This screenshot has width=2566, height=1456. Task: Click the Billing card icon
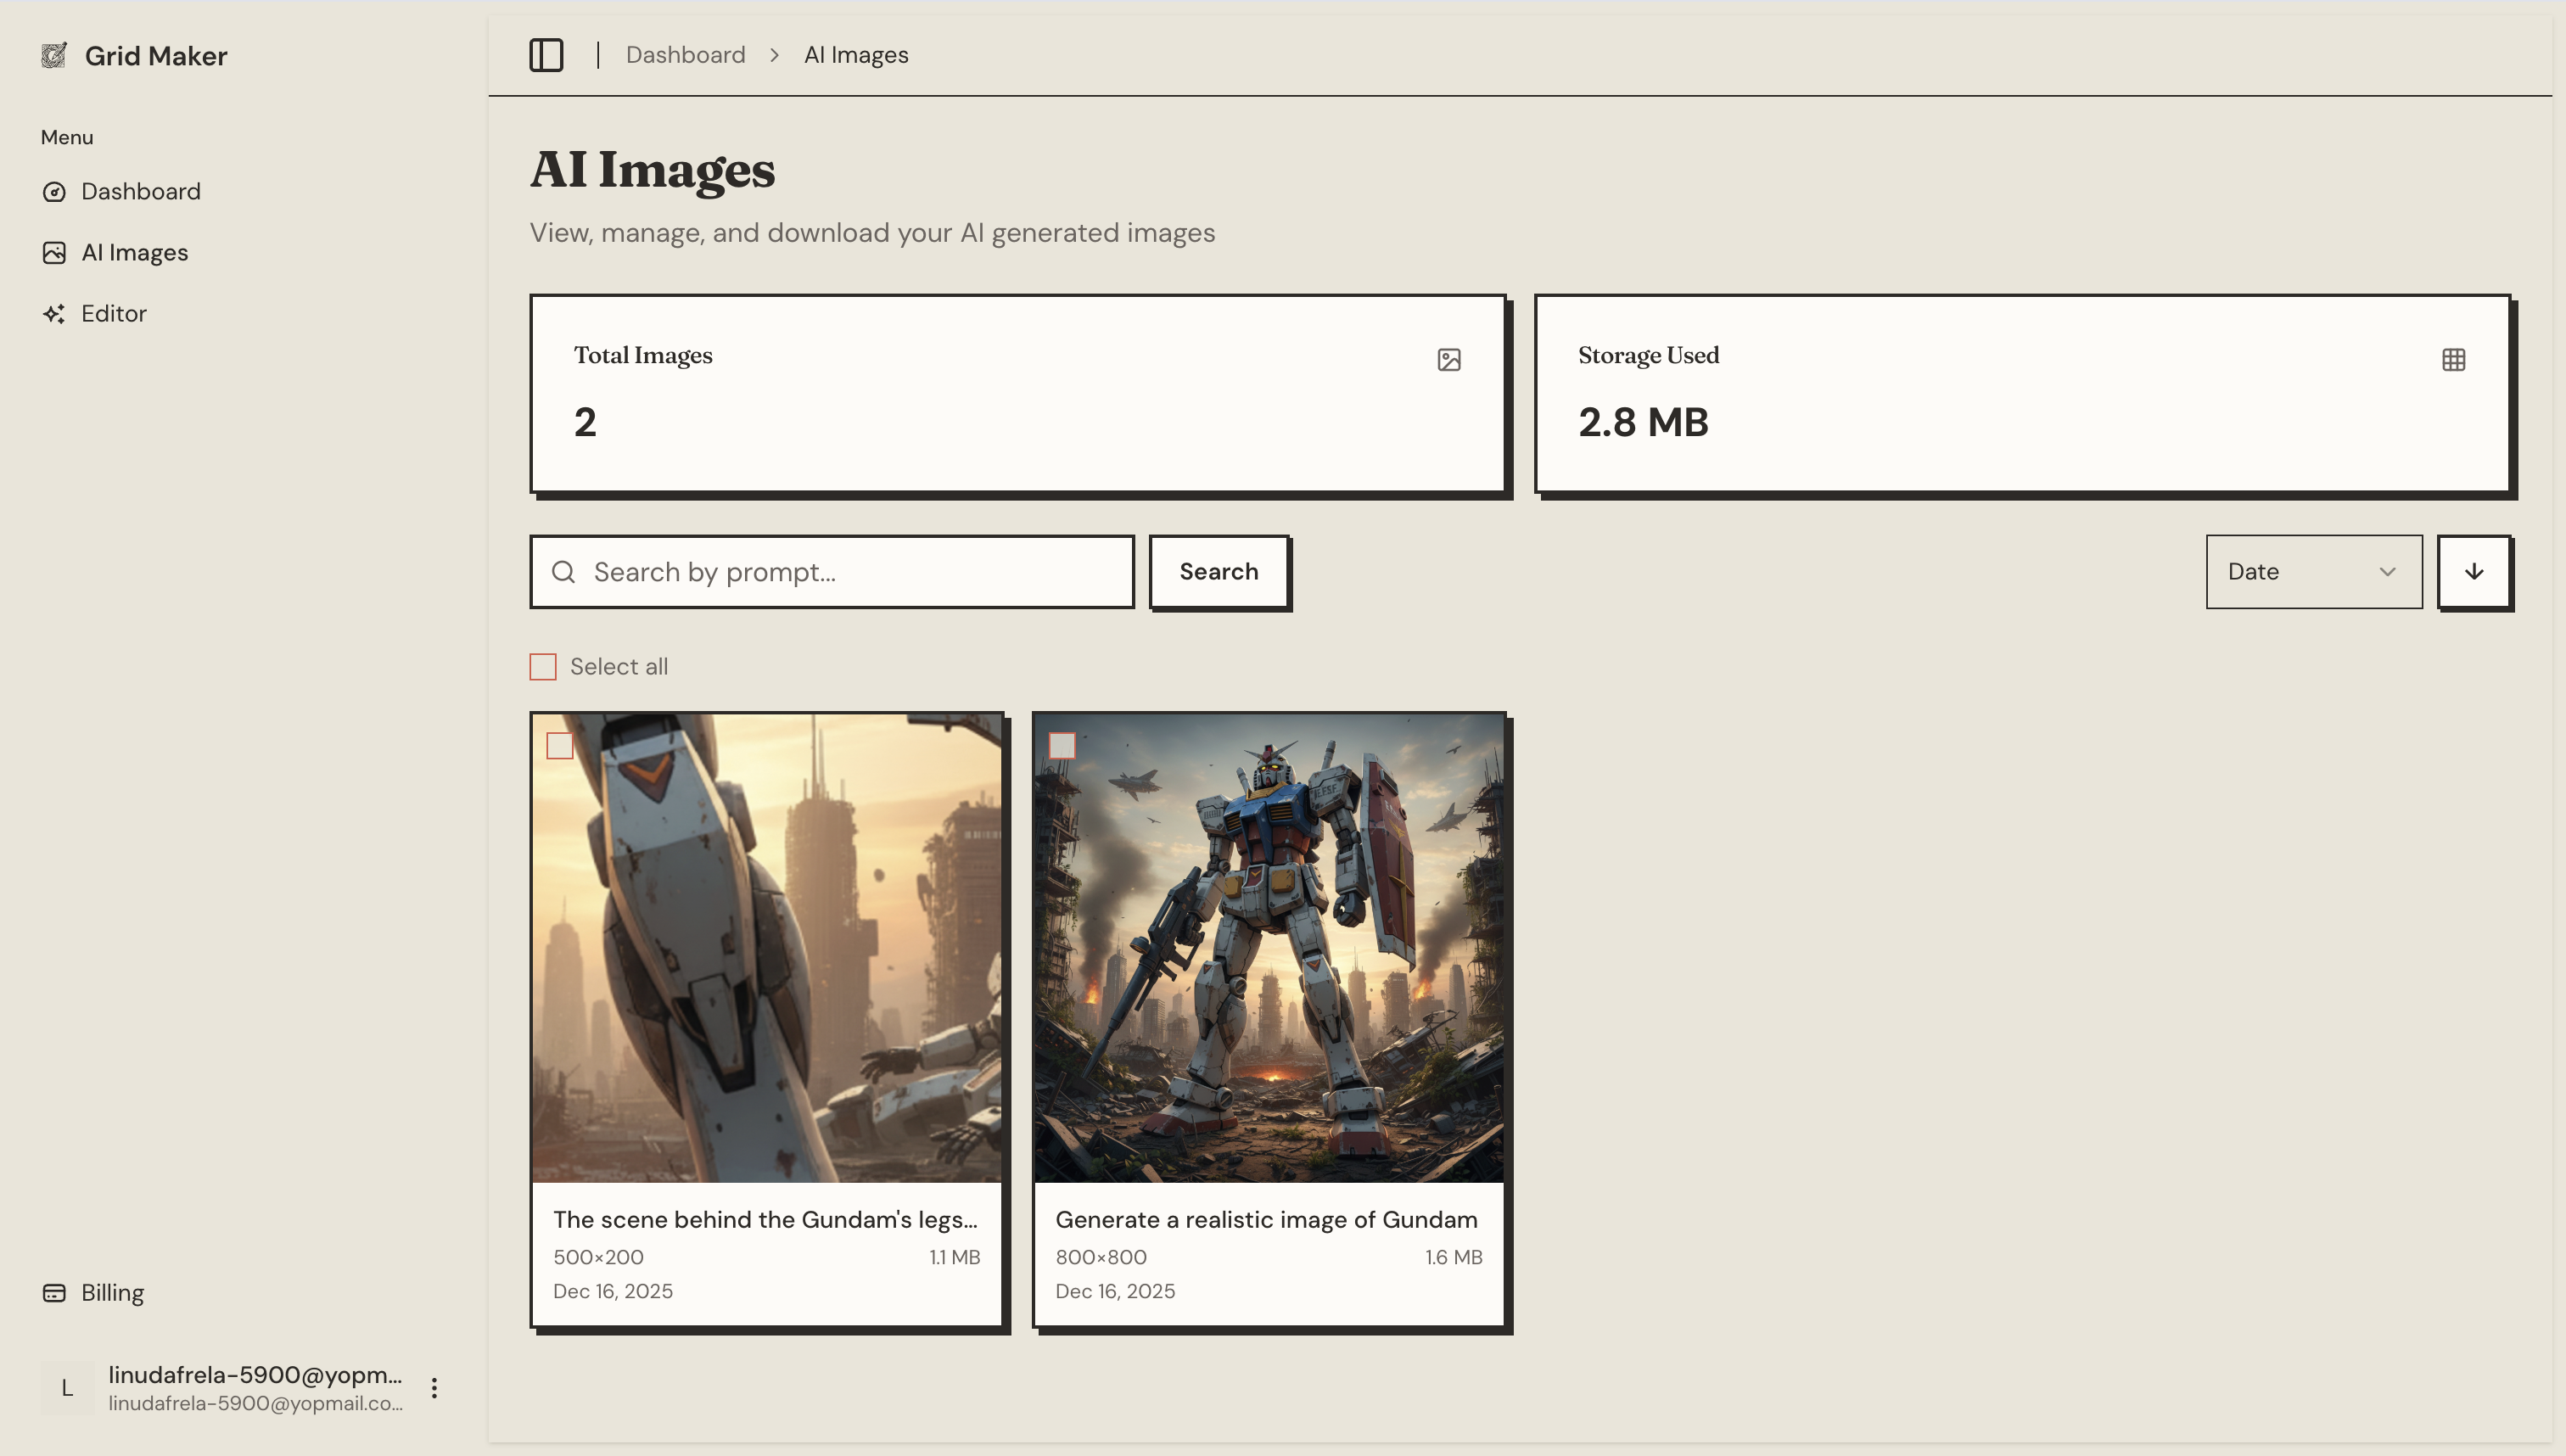coord(55,1292)
